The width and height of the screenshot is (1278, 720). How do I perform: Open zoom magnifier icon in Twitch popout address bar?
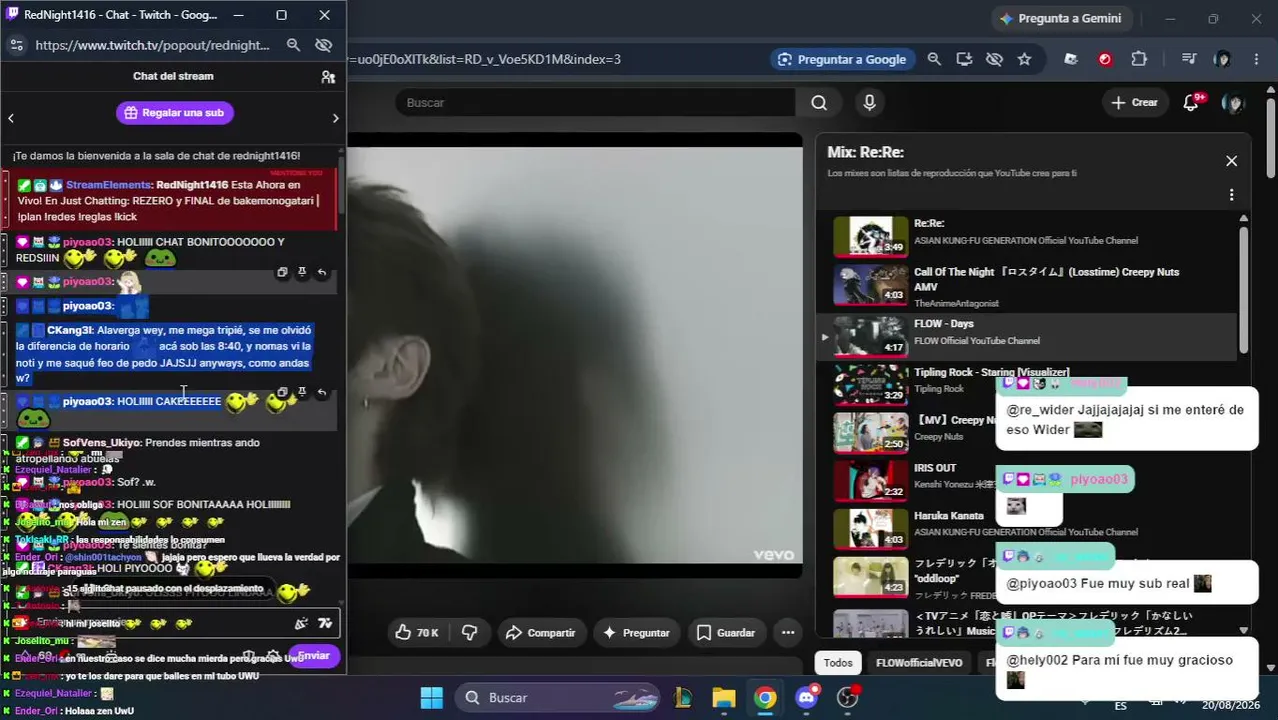[293, 45]
